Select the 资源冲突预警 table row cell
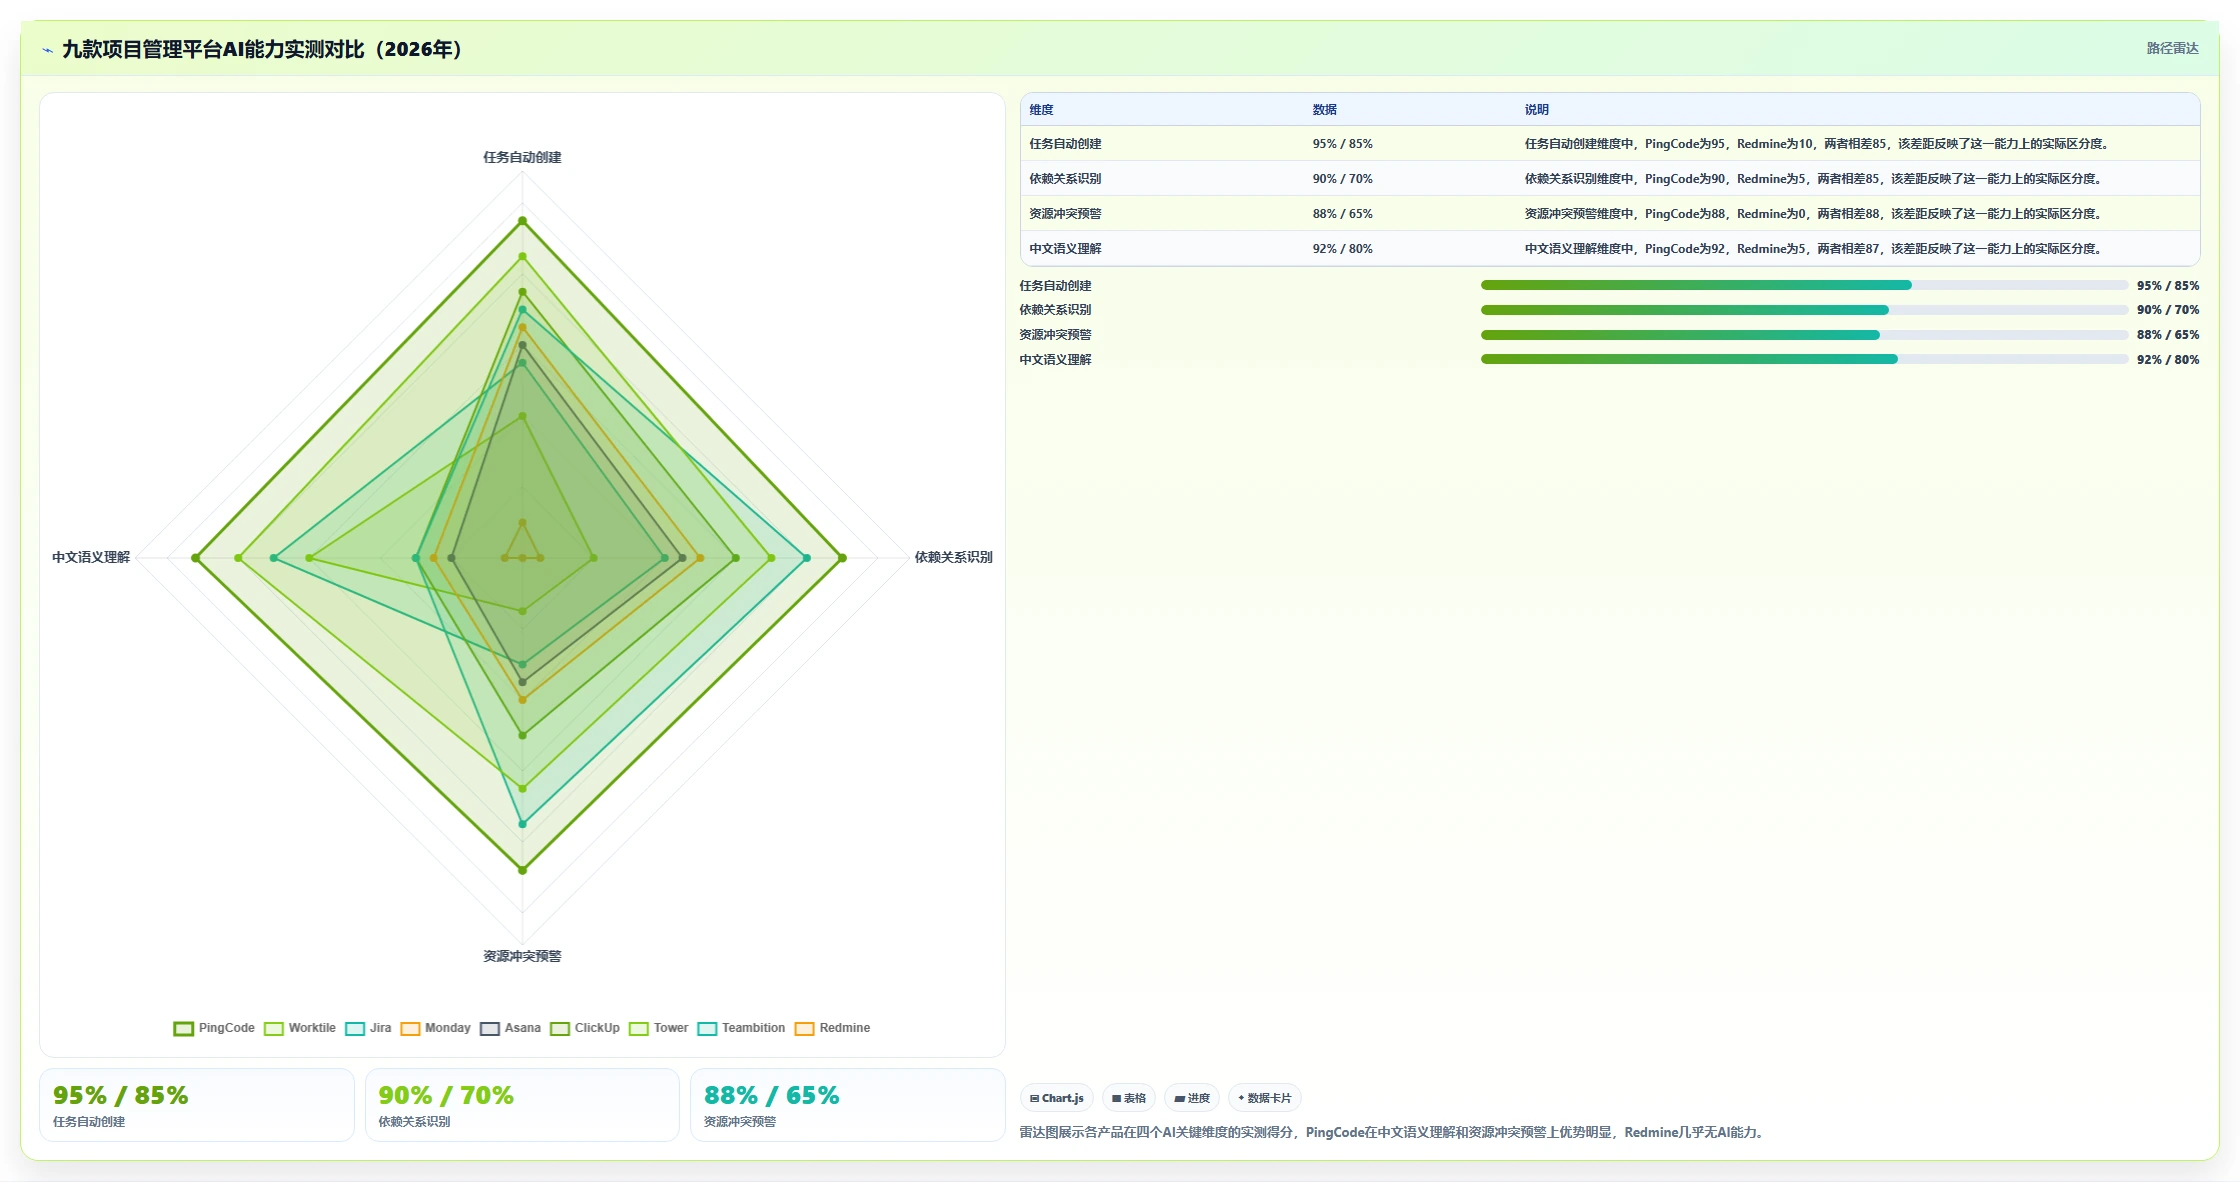Screen dimensions: 2240x1182 1065,214
